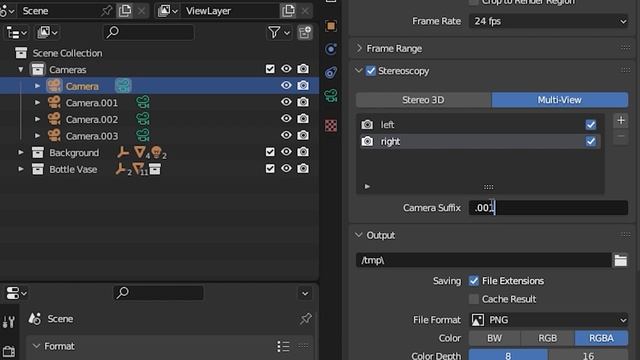
Task: Open Object Constraints properties tab
Action: [x=331, y=73]
